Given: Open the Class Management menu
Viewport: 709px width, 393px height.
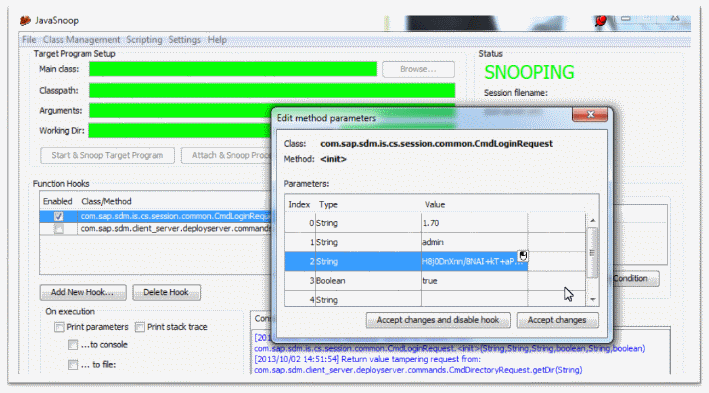Looking at the screenshot, I should click(81, 40).
